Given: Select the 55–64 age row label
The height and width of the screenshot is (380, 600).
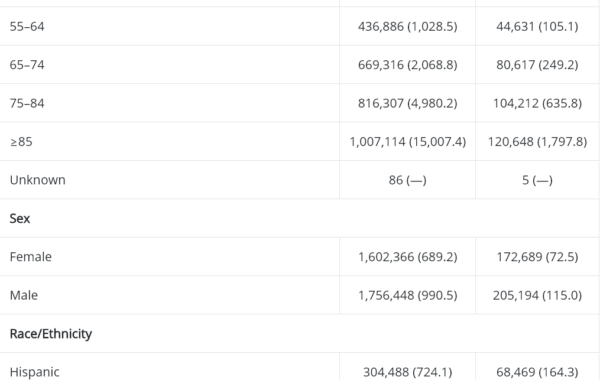Looking at the screenshot, I should pos(27,26).
